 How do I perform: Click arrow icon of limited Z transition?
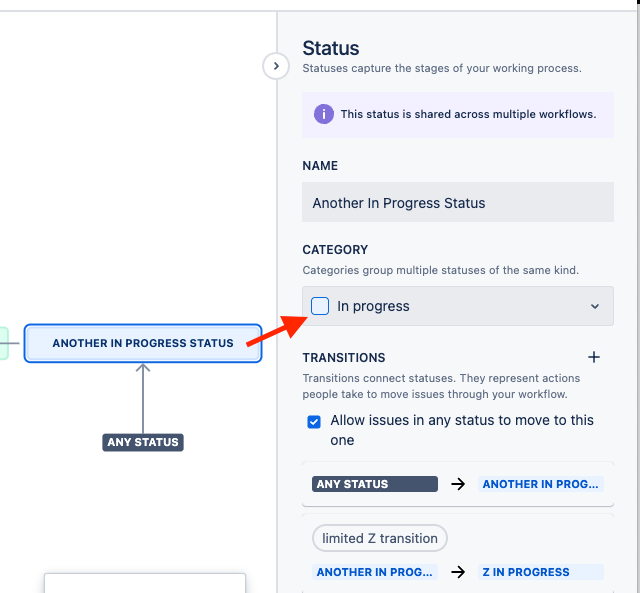458,572
